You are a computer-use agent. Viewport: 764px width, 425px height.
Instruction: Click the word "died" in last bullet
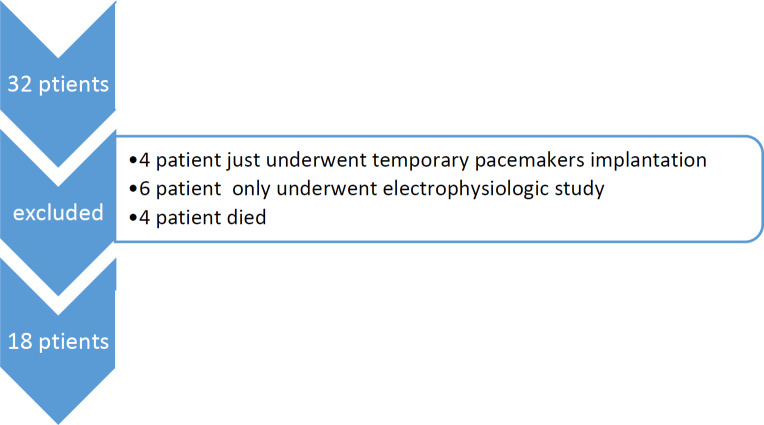pos(244,215)
